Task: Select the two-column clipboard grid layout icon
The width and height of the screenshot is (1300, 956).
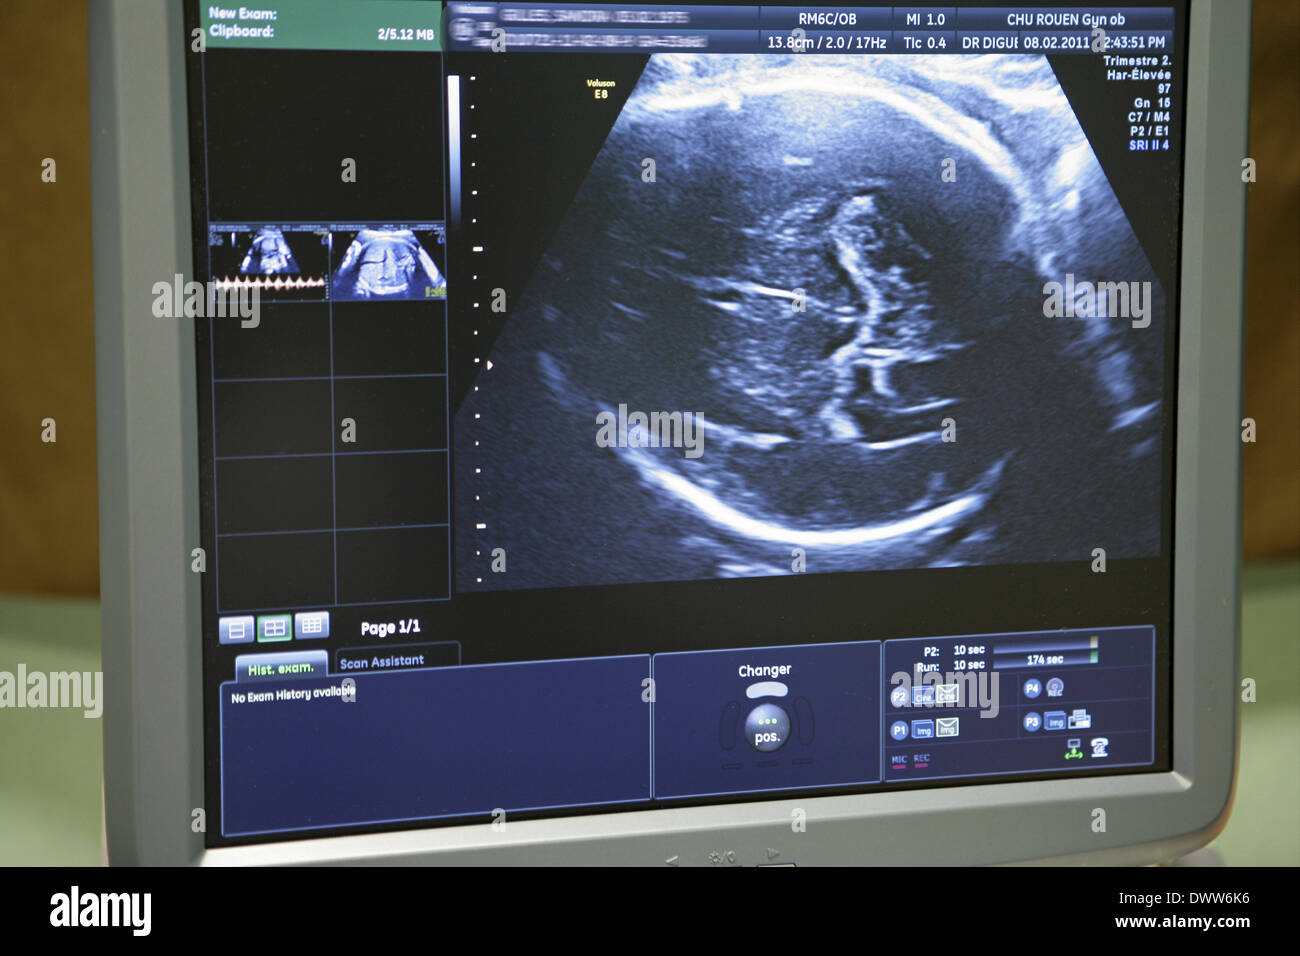Action: (x=274, y=627)
